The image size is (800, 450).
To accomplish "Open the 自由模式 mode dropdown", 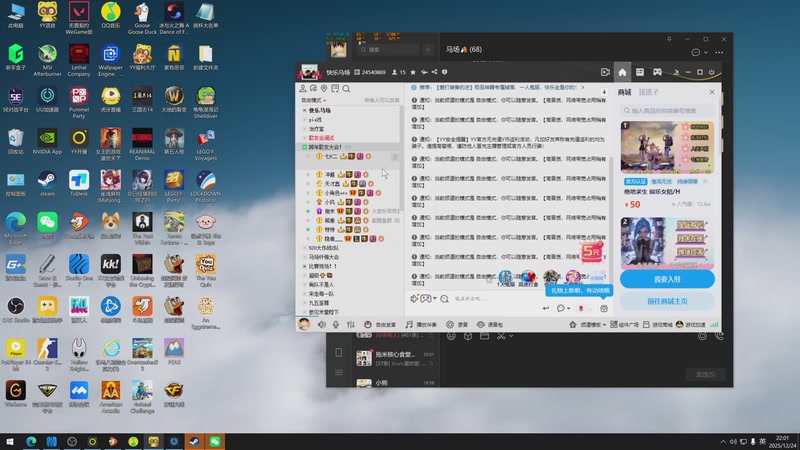I will (314, 101).
